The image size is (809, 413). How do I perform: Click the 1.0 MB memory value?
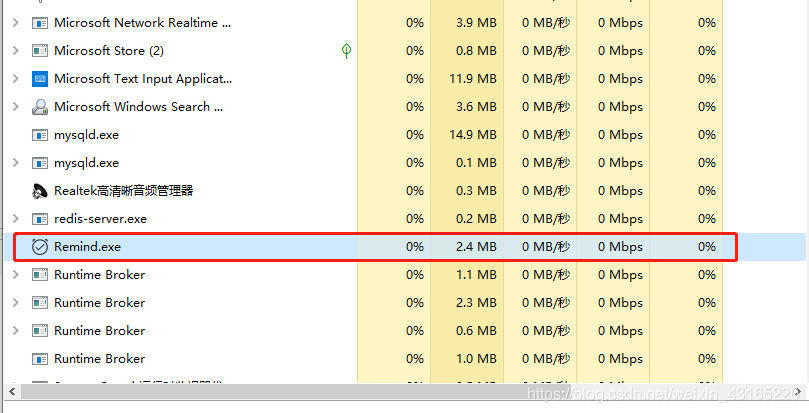click(x=476, y=359)
